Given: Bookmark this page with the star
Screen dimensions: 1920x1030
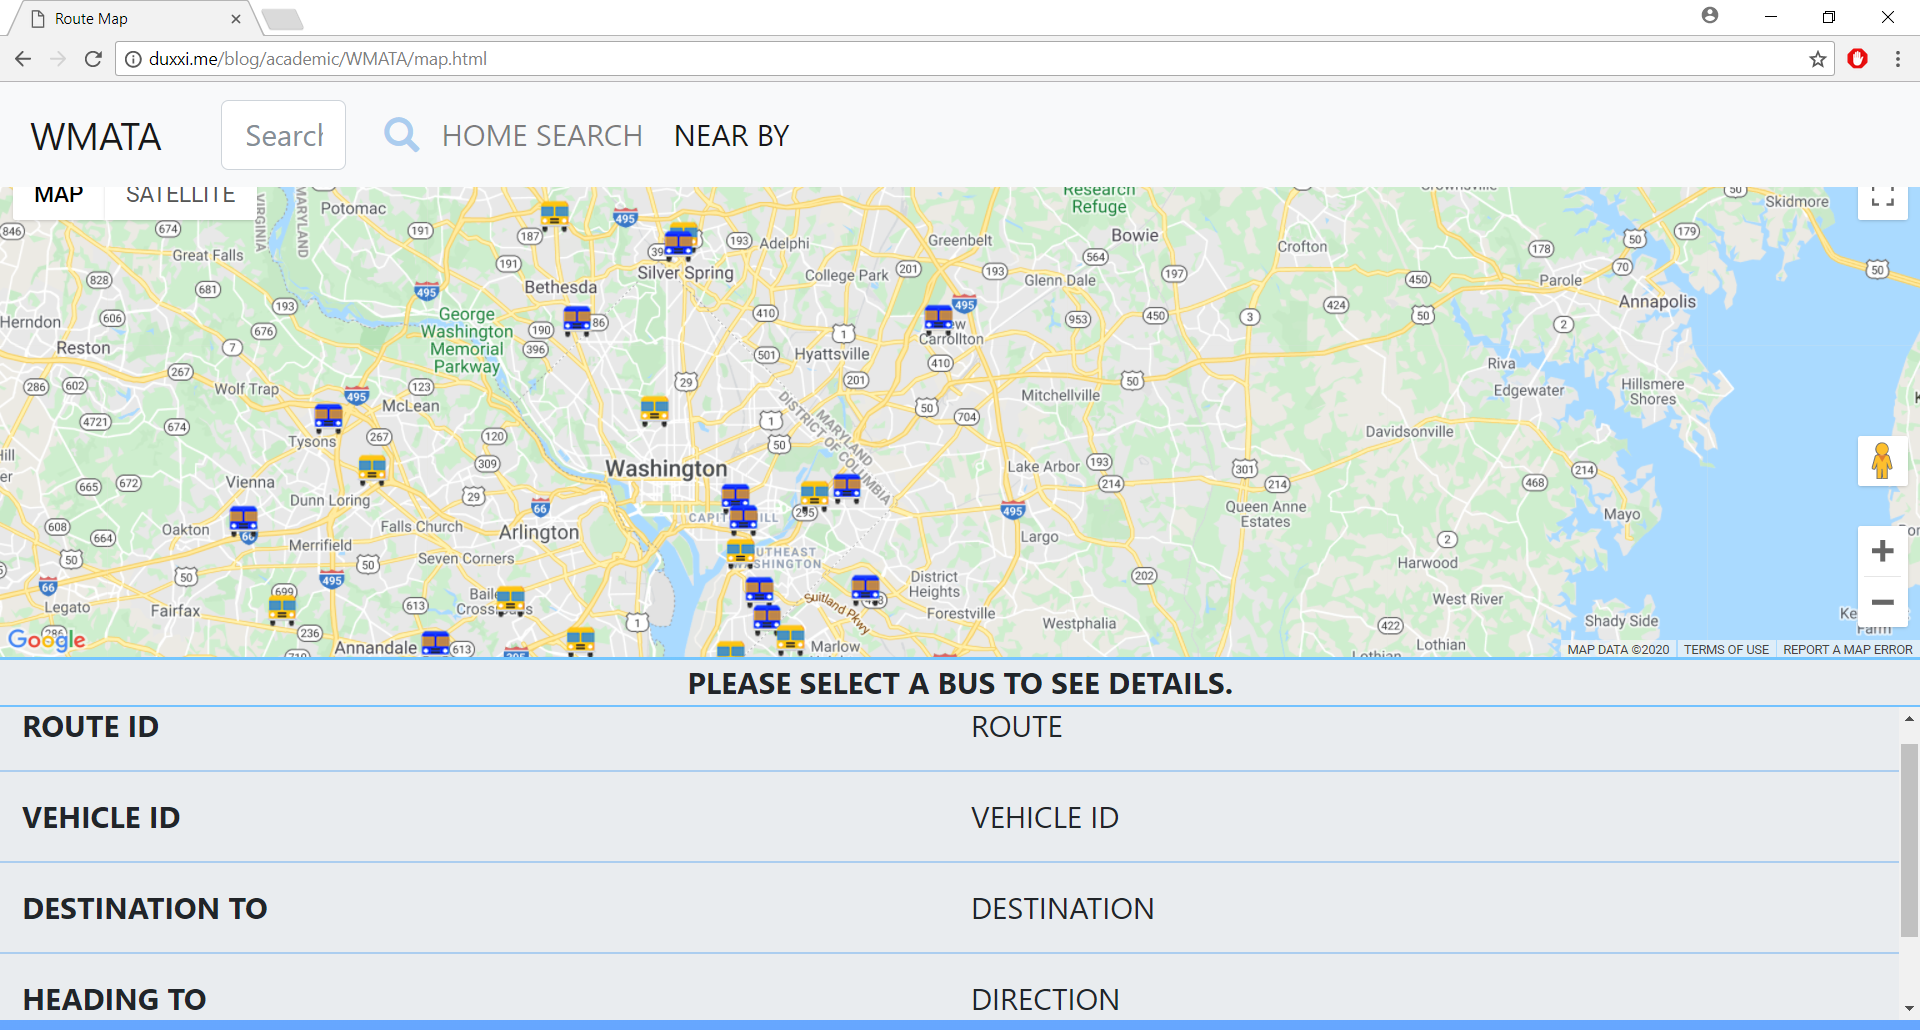Looking at the screenshot, I should click(x=1817, y=59).
